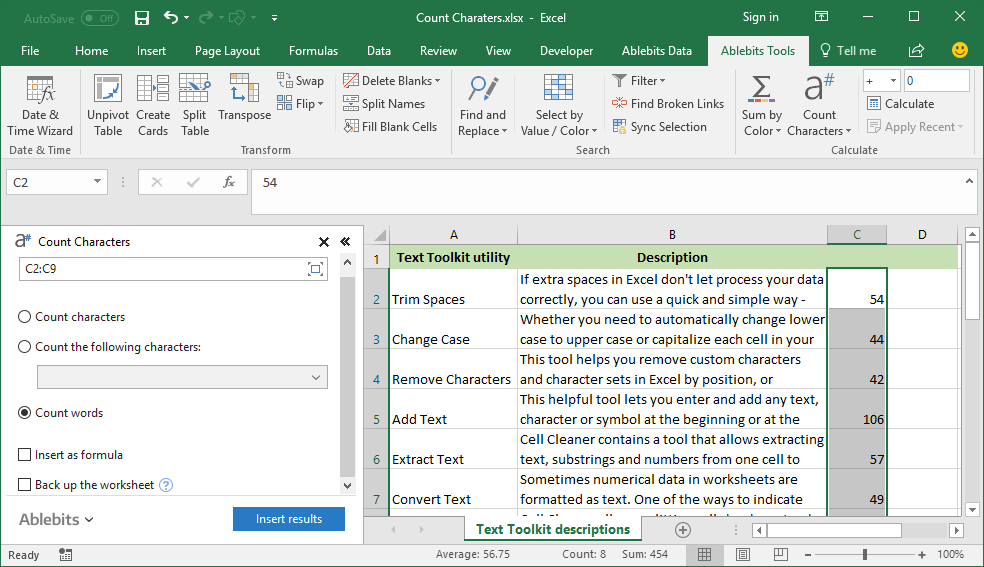Image resolution: width=984 pixels, height=567 pixels.
Task: Add a new sheet with plus icon
Action: coord(683,530)
